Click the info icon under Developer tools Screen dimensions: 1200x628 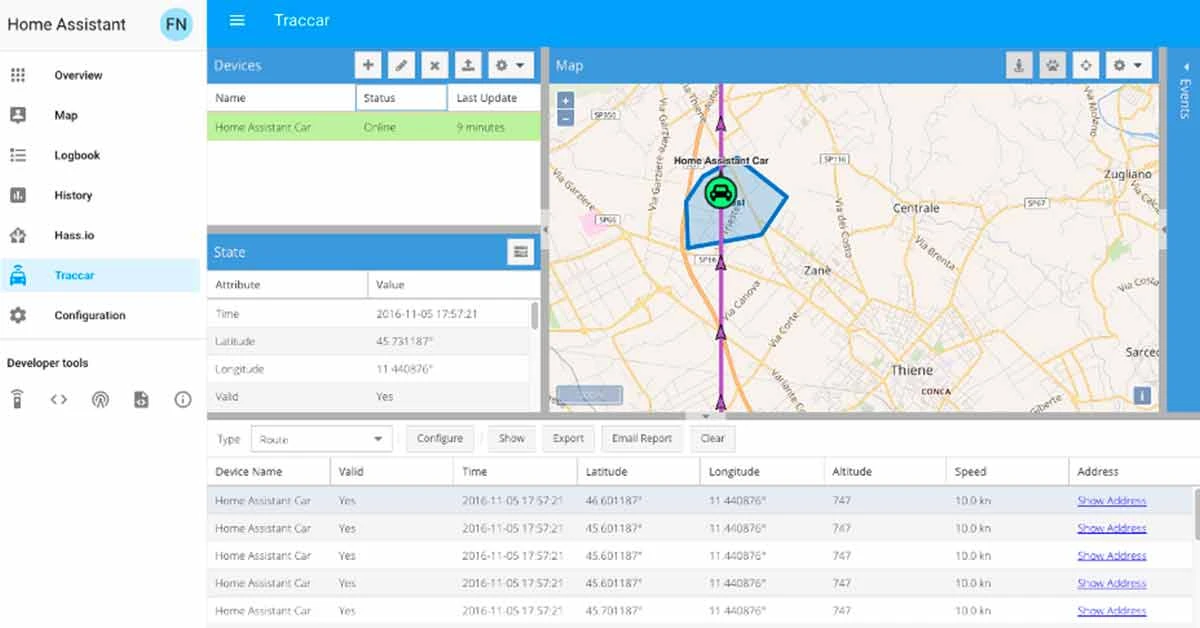(x=182, y=399)
